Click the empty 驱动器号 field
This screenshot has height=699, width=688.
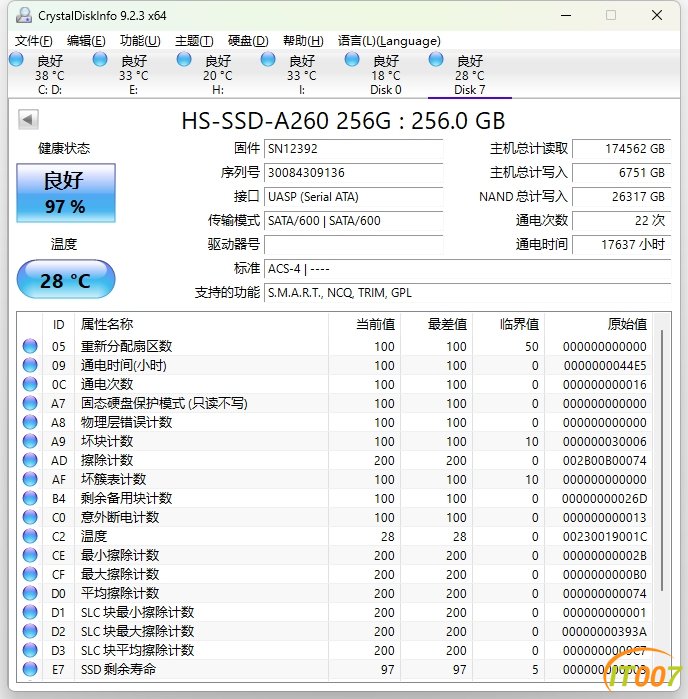tap(354, 245)
